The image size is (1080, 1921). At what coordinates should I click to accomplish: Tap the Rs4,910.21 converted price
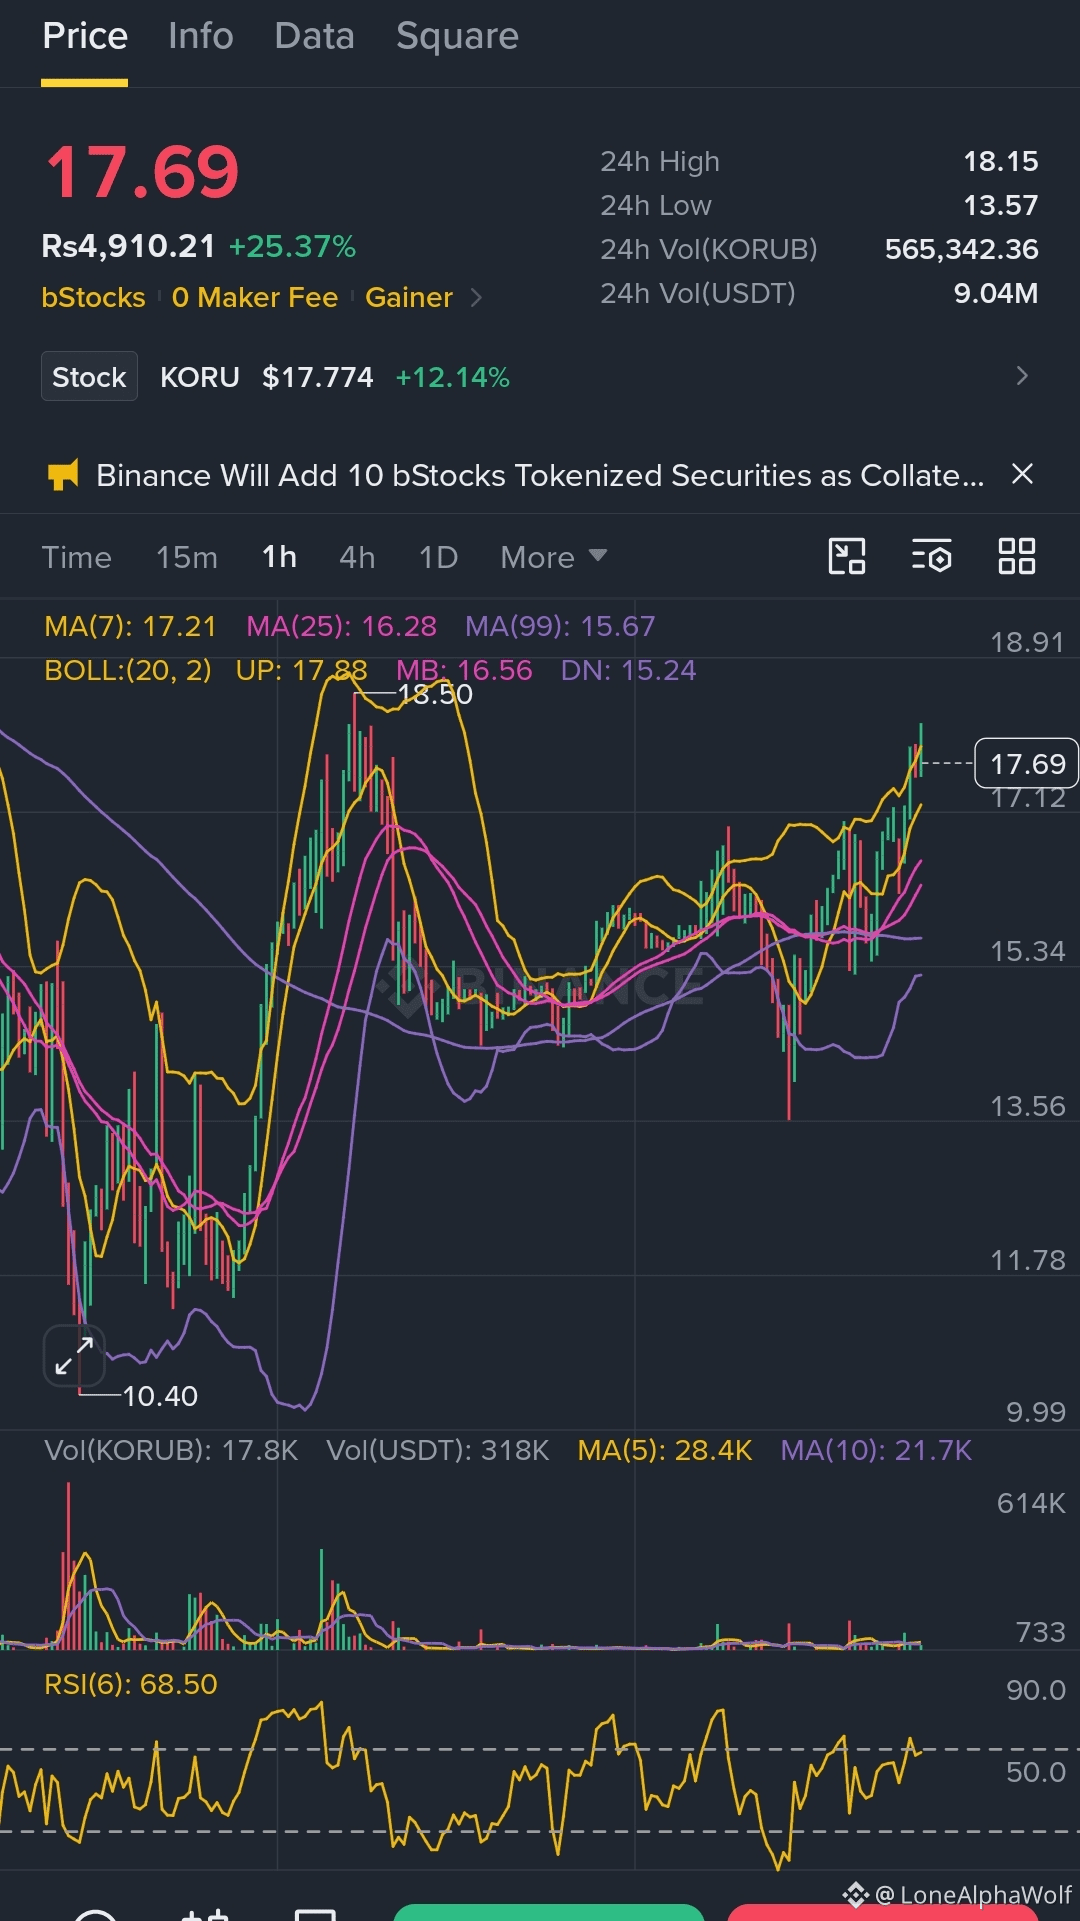tap(128, 246)
